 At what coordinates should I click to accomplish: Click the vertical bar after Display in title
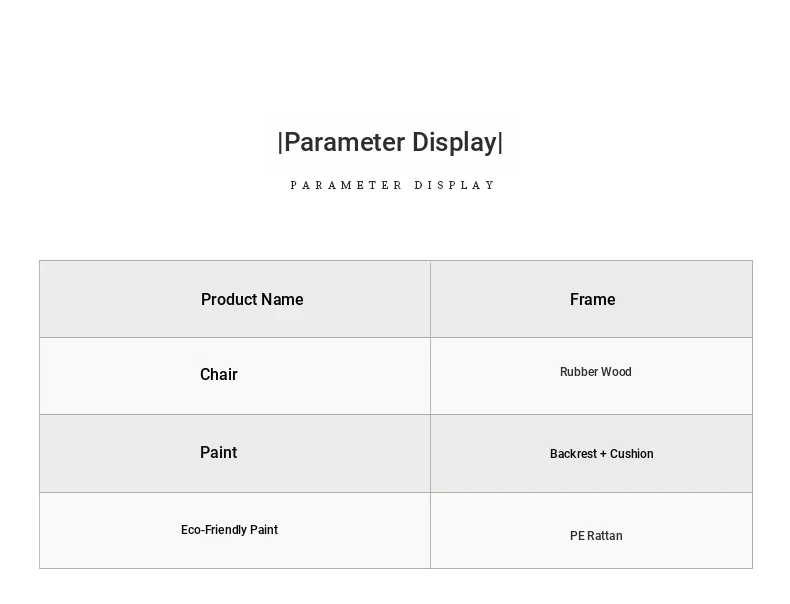500,143
